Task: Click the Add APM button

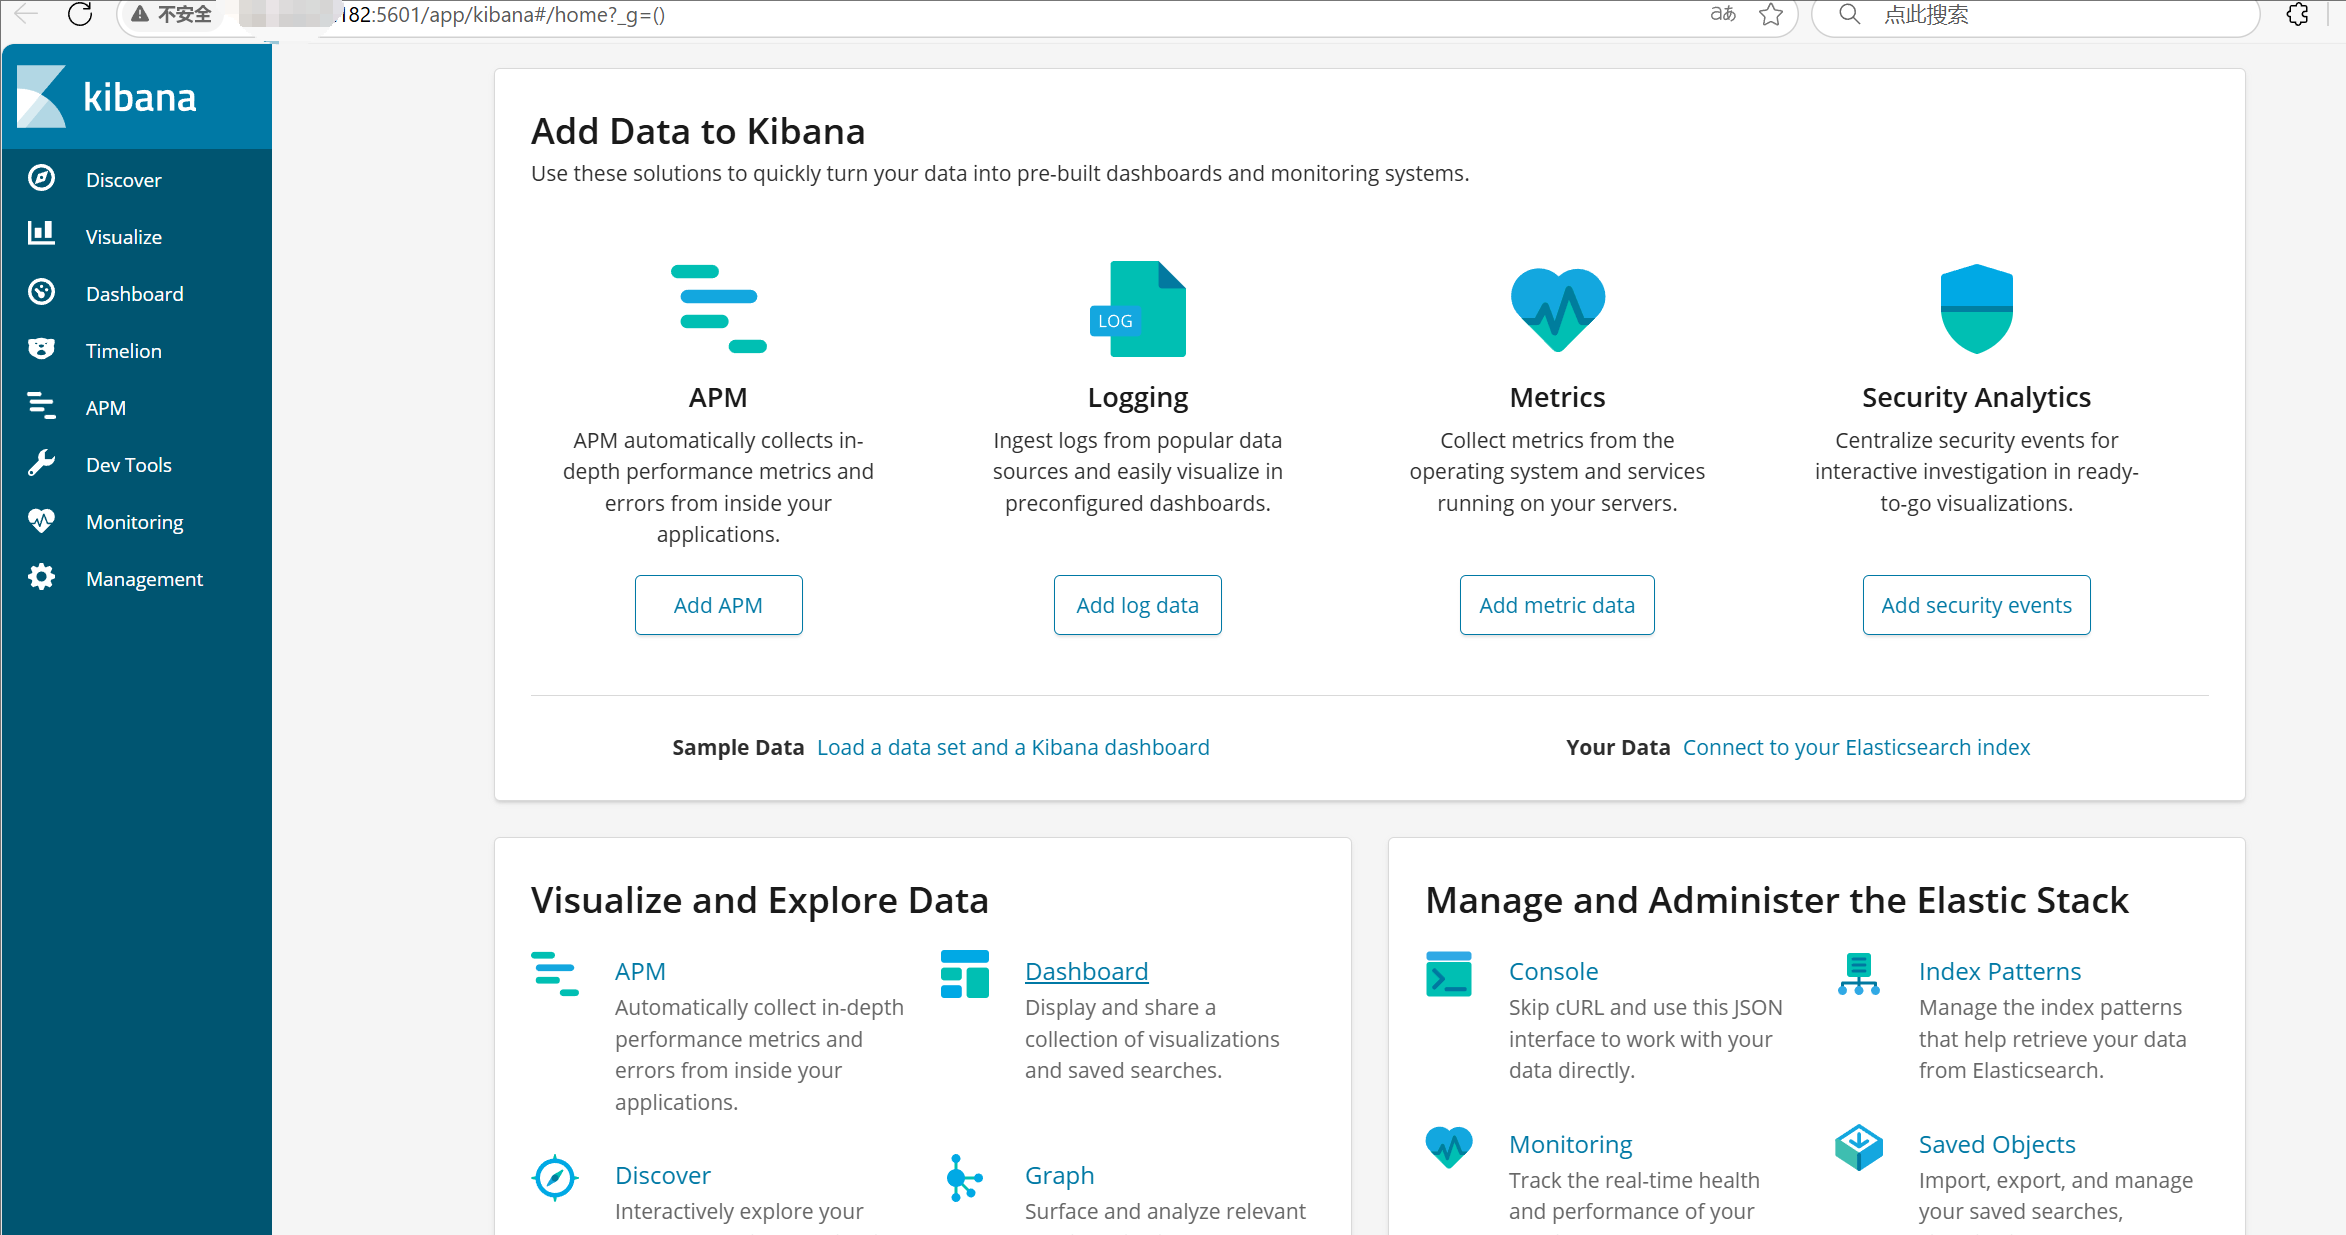Action: [718, 605]
